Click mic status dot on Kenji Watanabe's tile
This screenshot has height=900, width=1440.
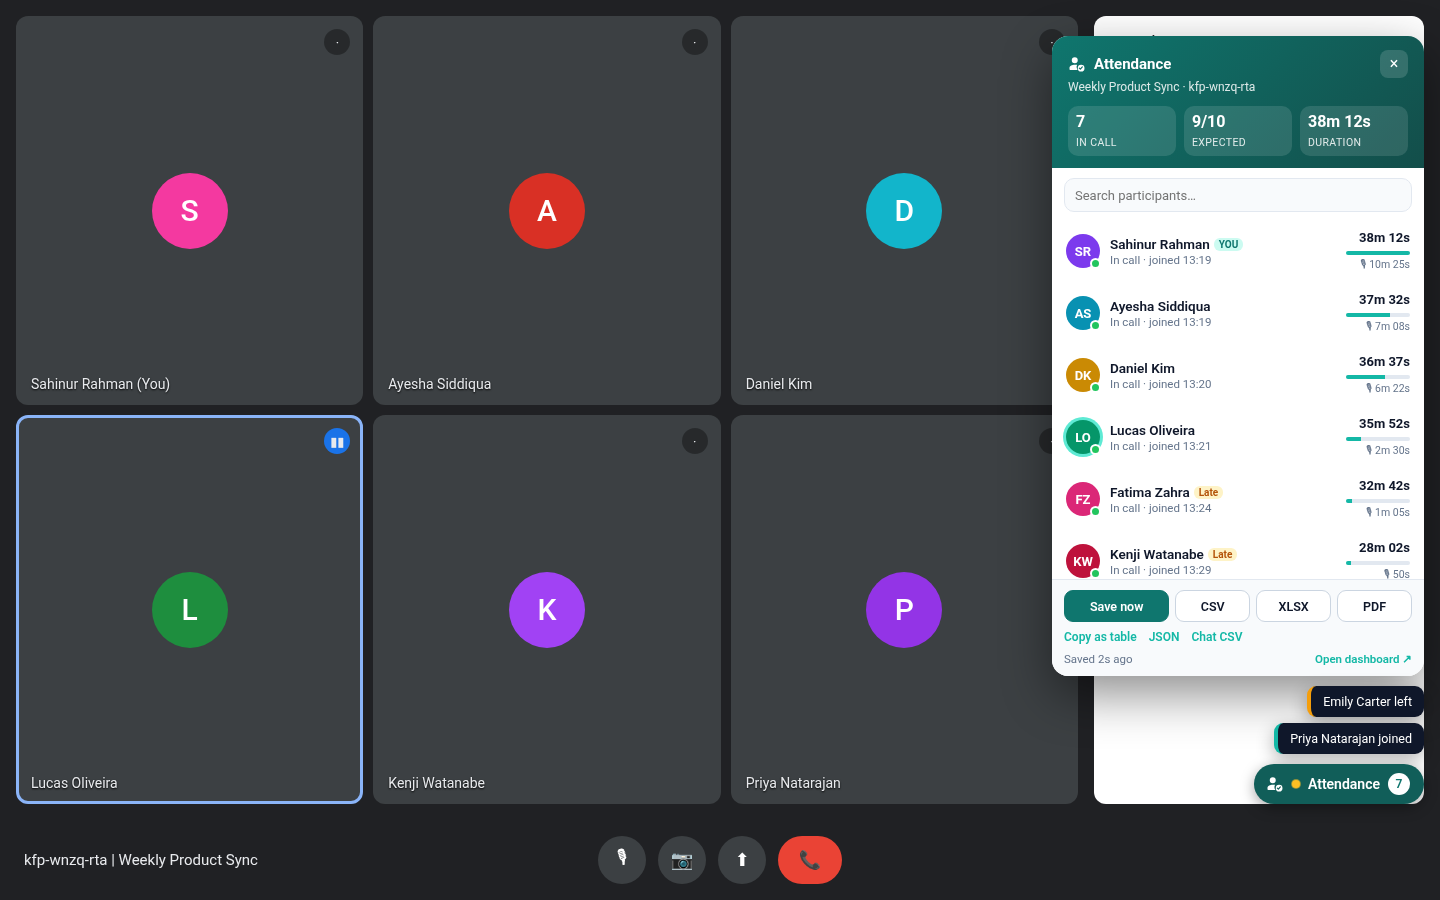pos(695,441)
